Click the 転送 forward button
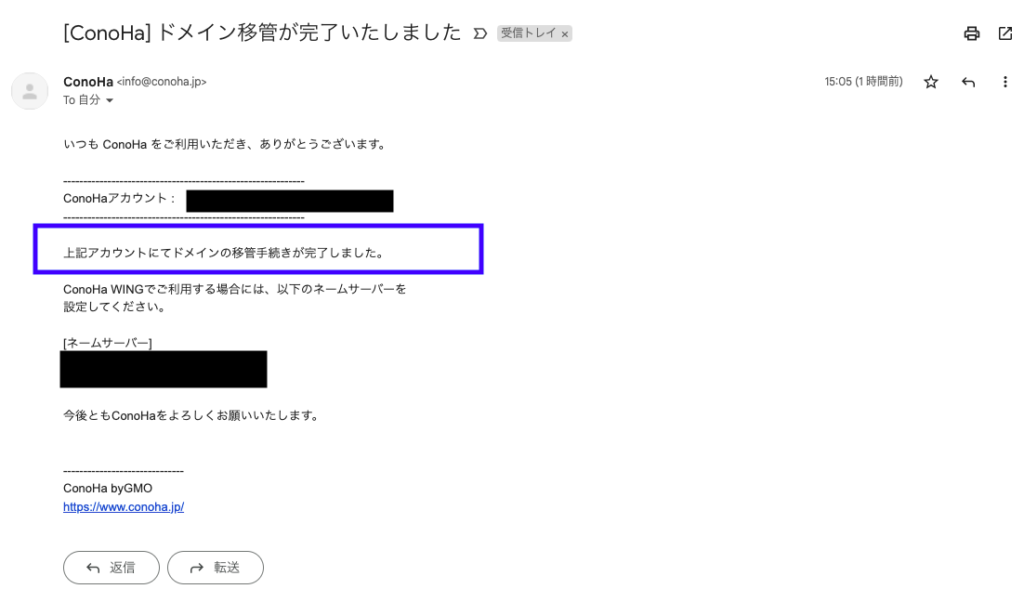Viewport: 1024px width, 602px height. [x=216, y=567]
